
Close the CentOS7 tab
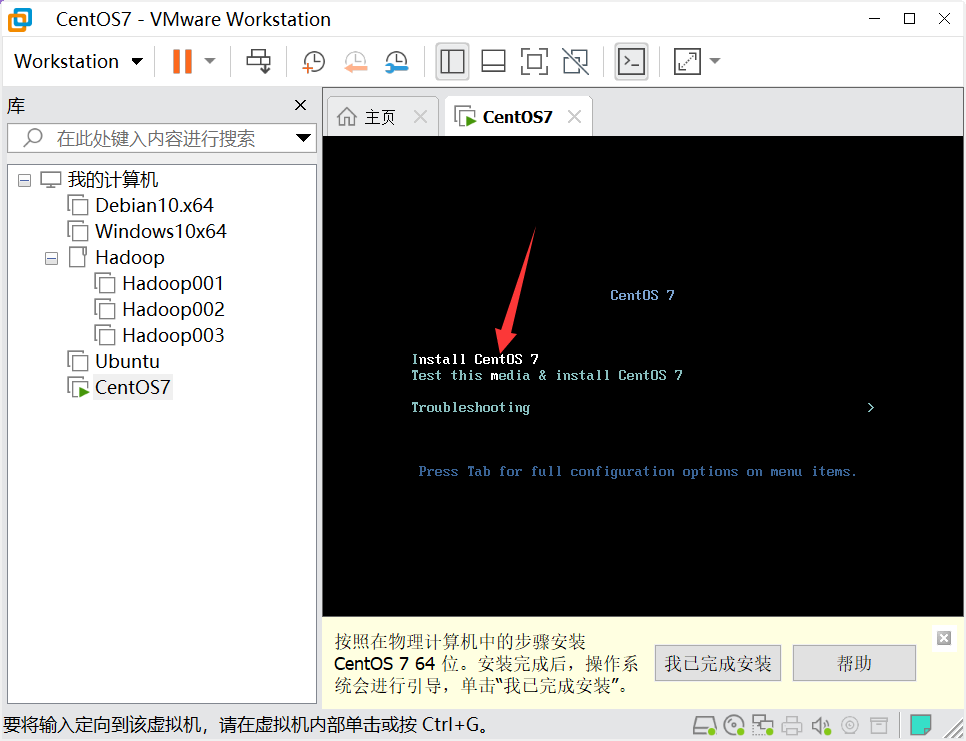click(x=574, y=116)
